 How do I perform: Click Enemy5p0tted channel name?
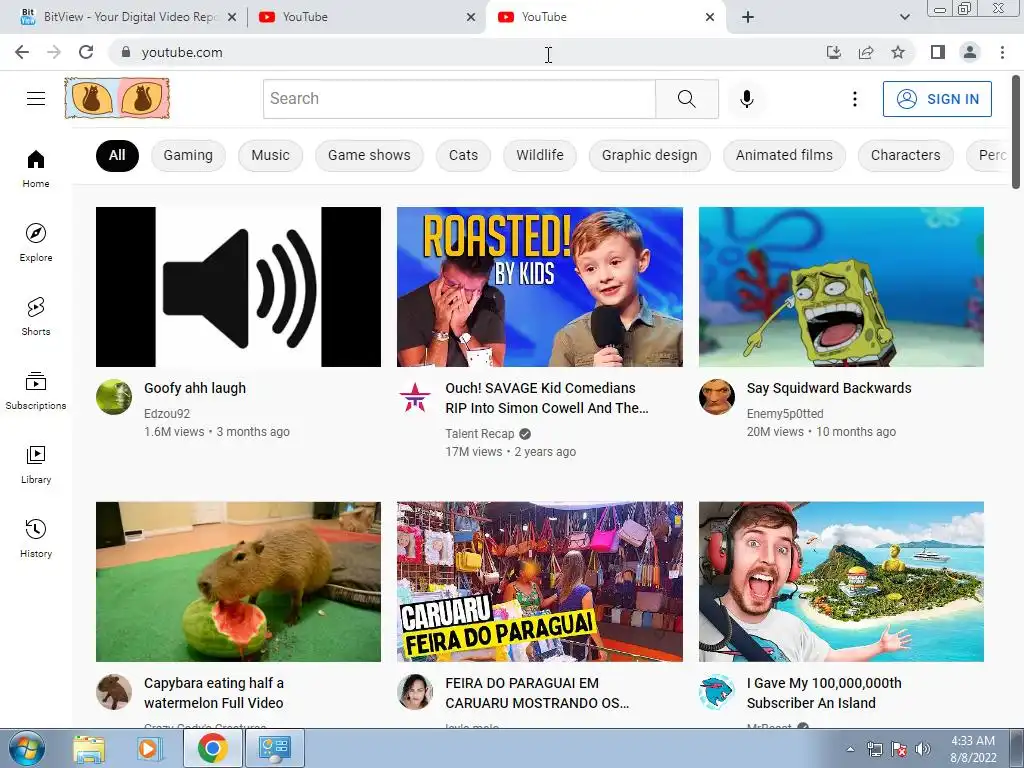point(785,413)
